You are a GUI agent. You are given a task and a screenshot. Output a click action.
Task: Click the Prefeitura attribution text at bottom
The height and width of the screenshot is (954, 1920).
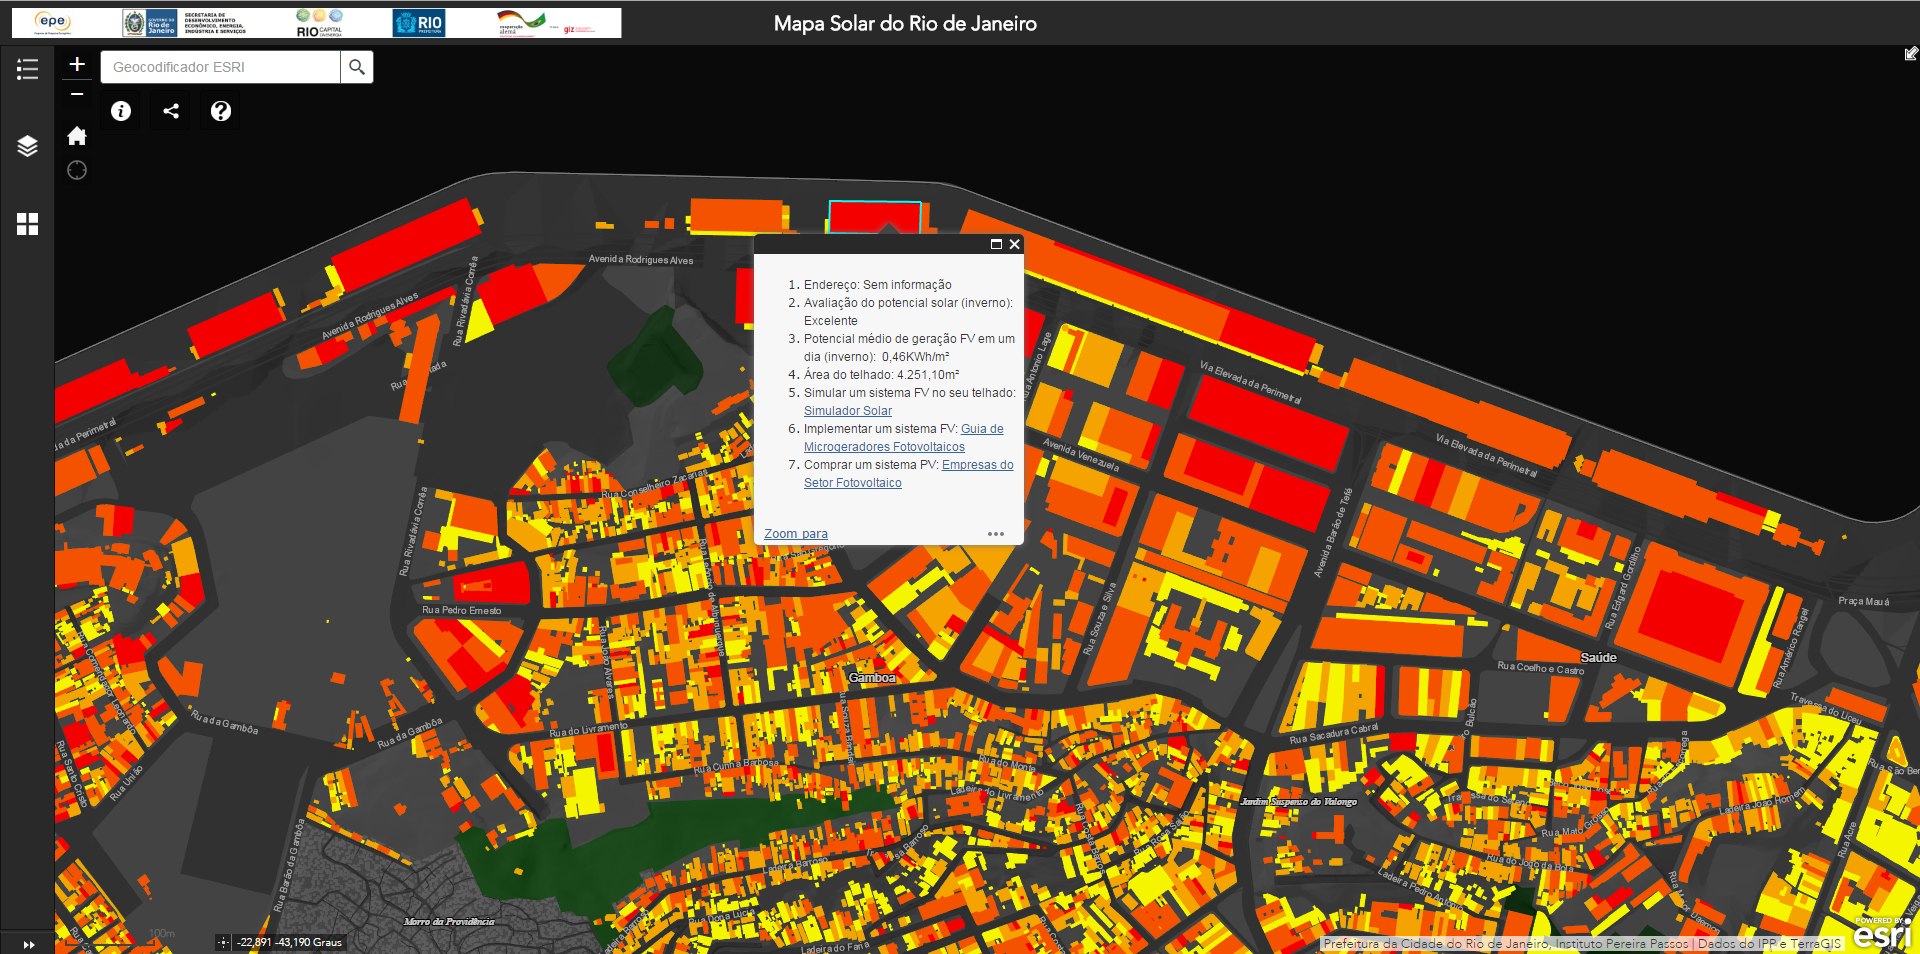pos(1582,943)
